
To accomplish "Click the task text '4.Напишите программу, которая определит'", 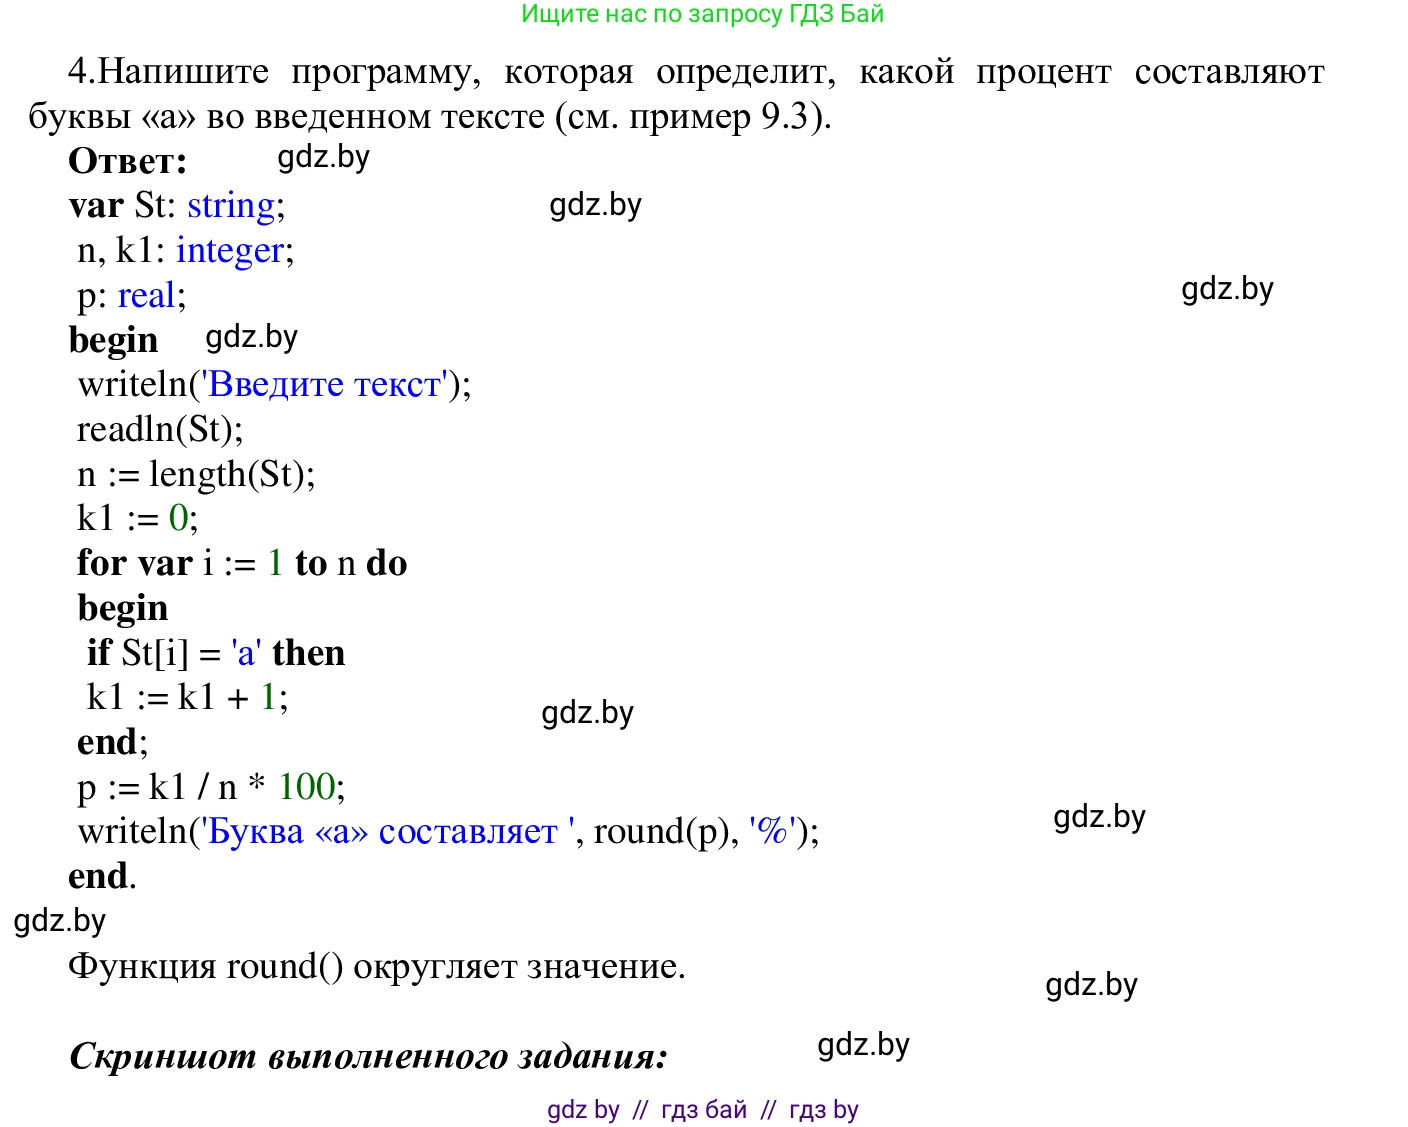I will point(451,72).
